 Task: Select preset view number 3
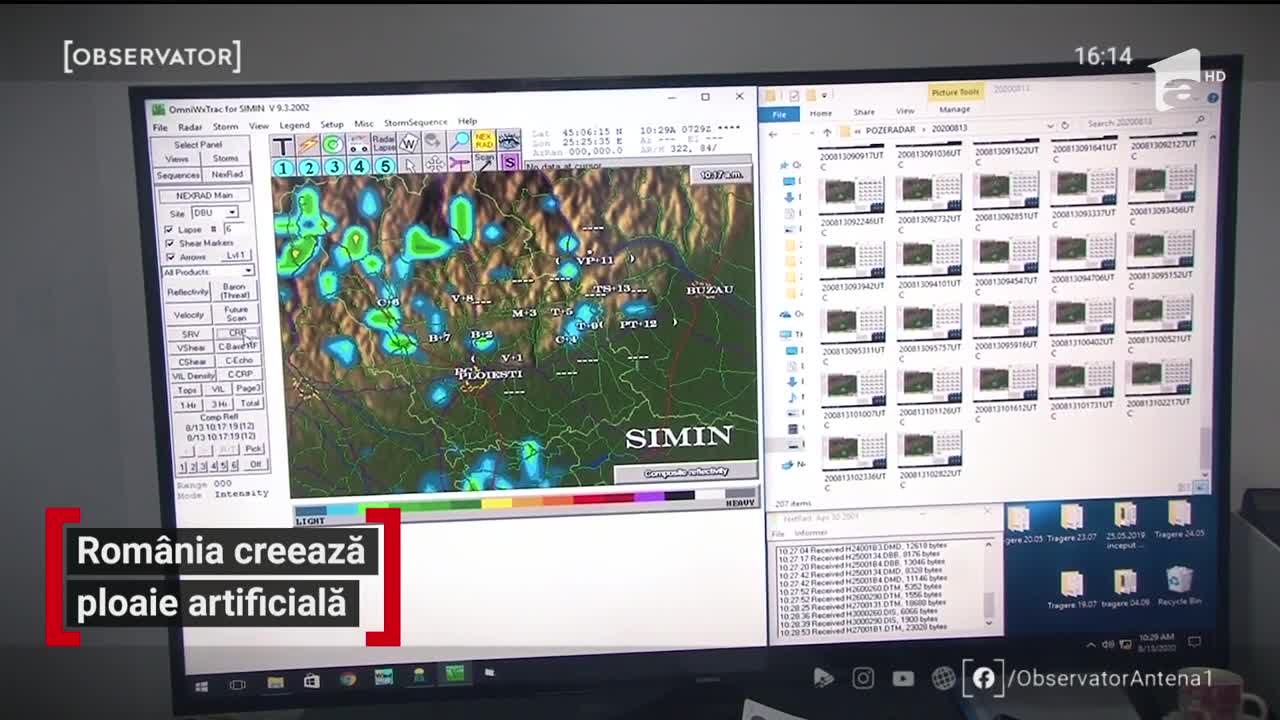click(334, 167)
